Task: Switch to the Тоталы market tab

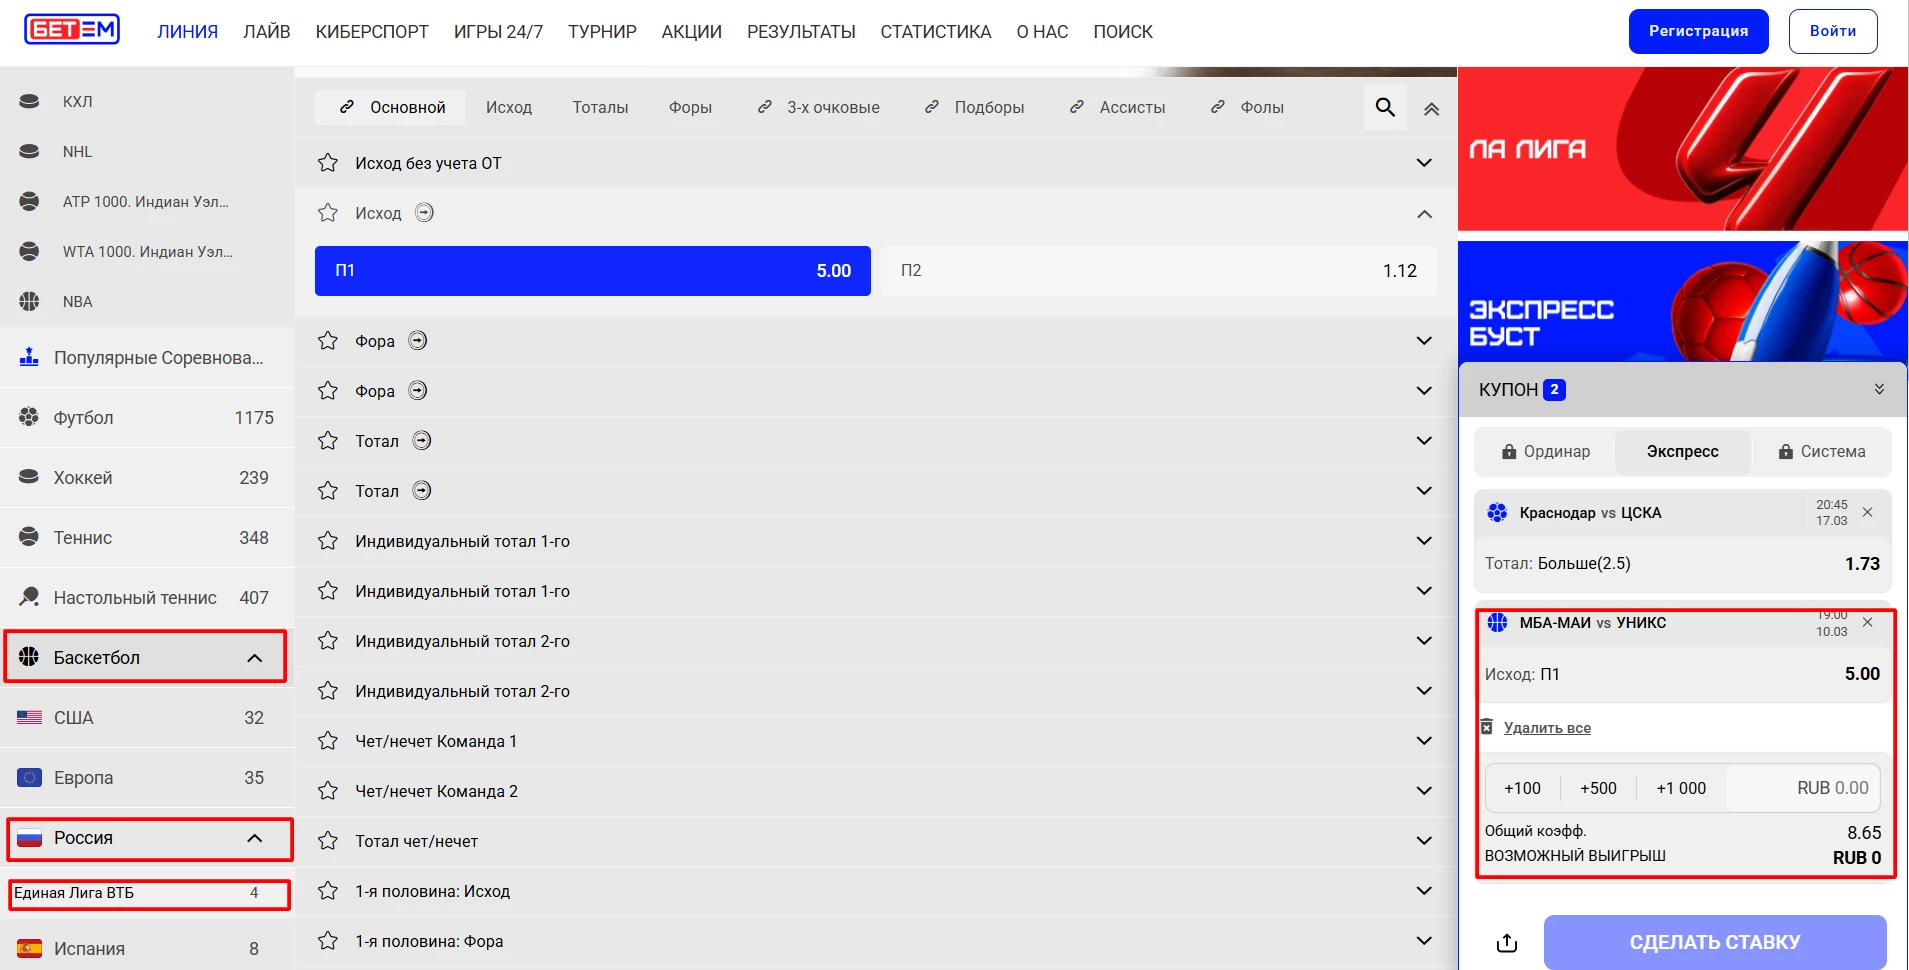Action: point(600,107)
